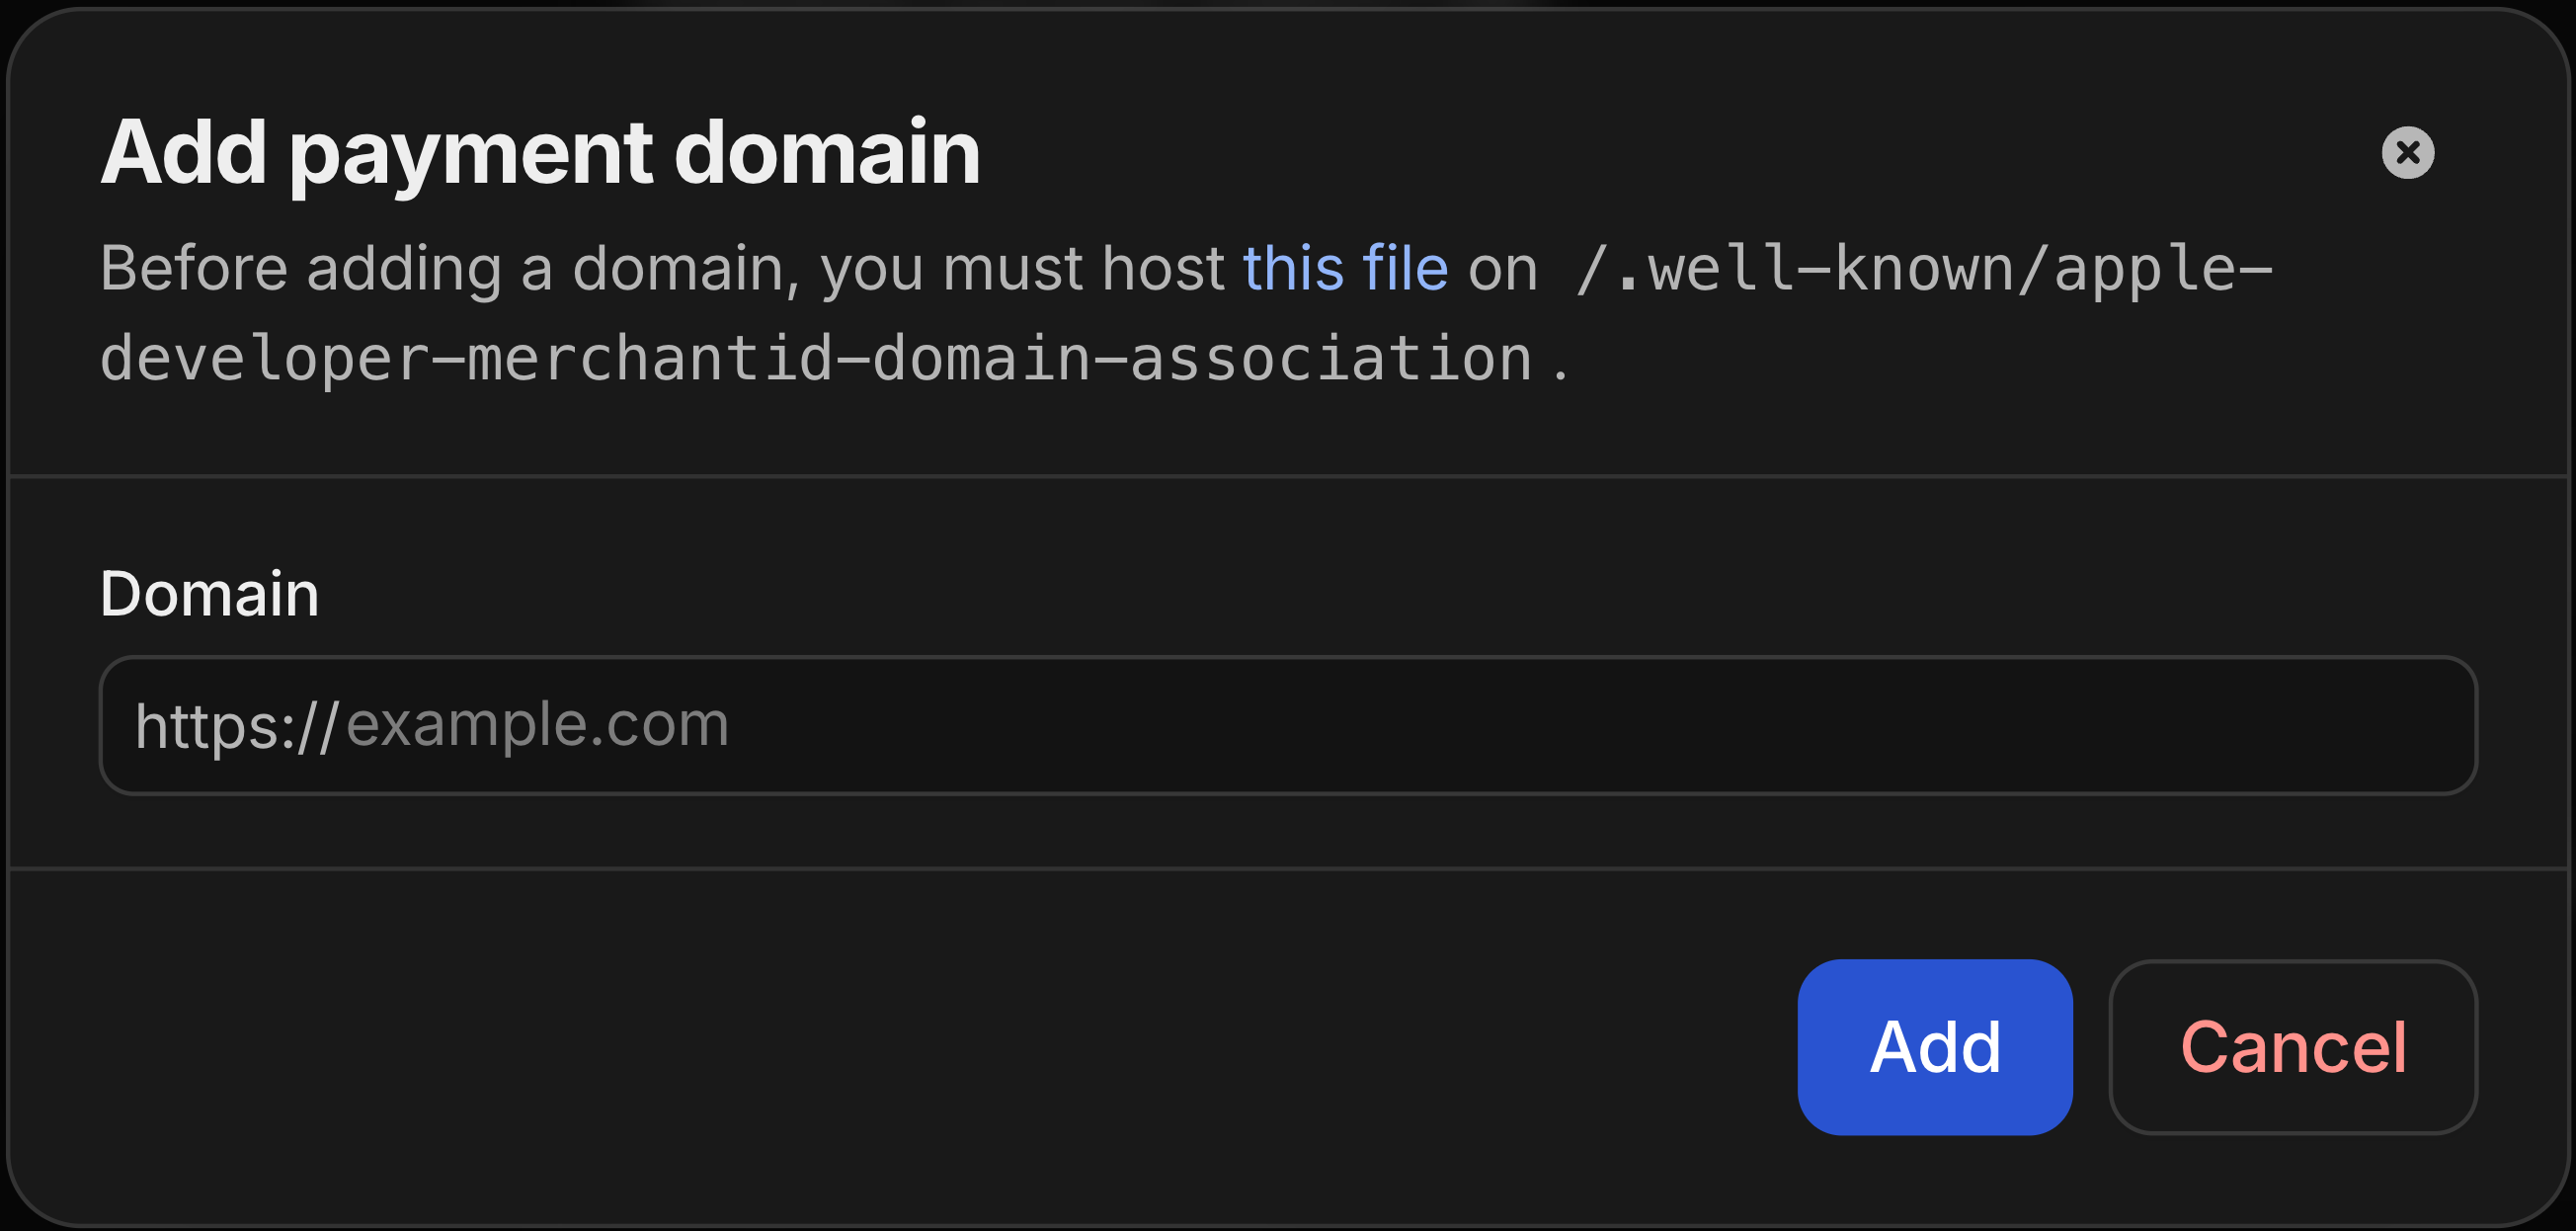Screen dimensions: 2576x1231
Task: Click the Domain label
Action: (209, 592)
